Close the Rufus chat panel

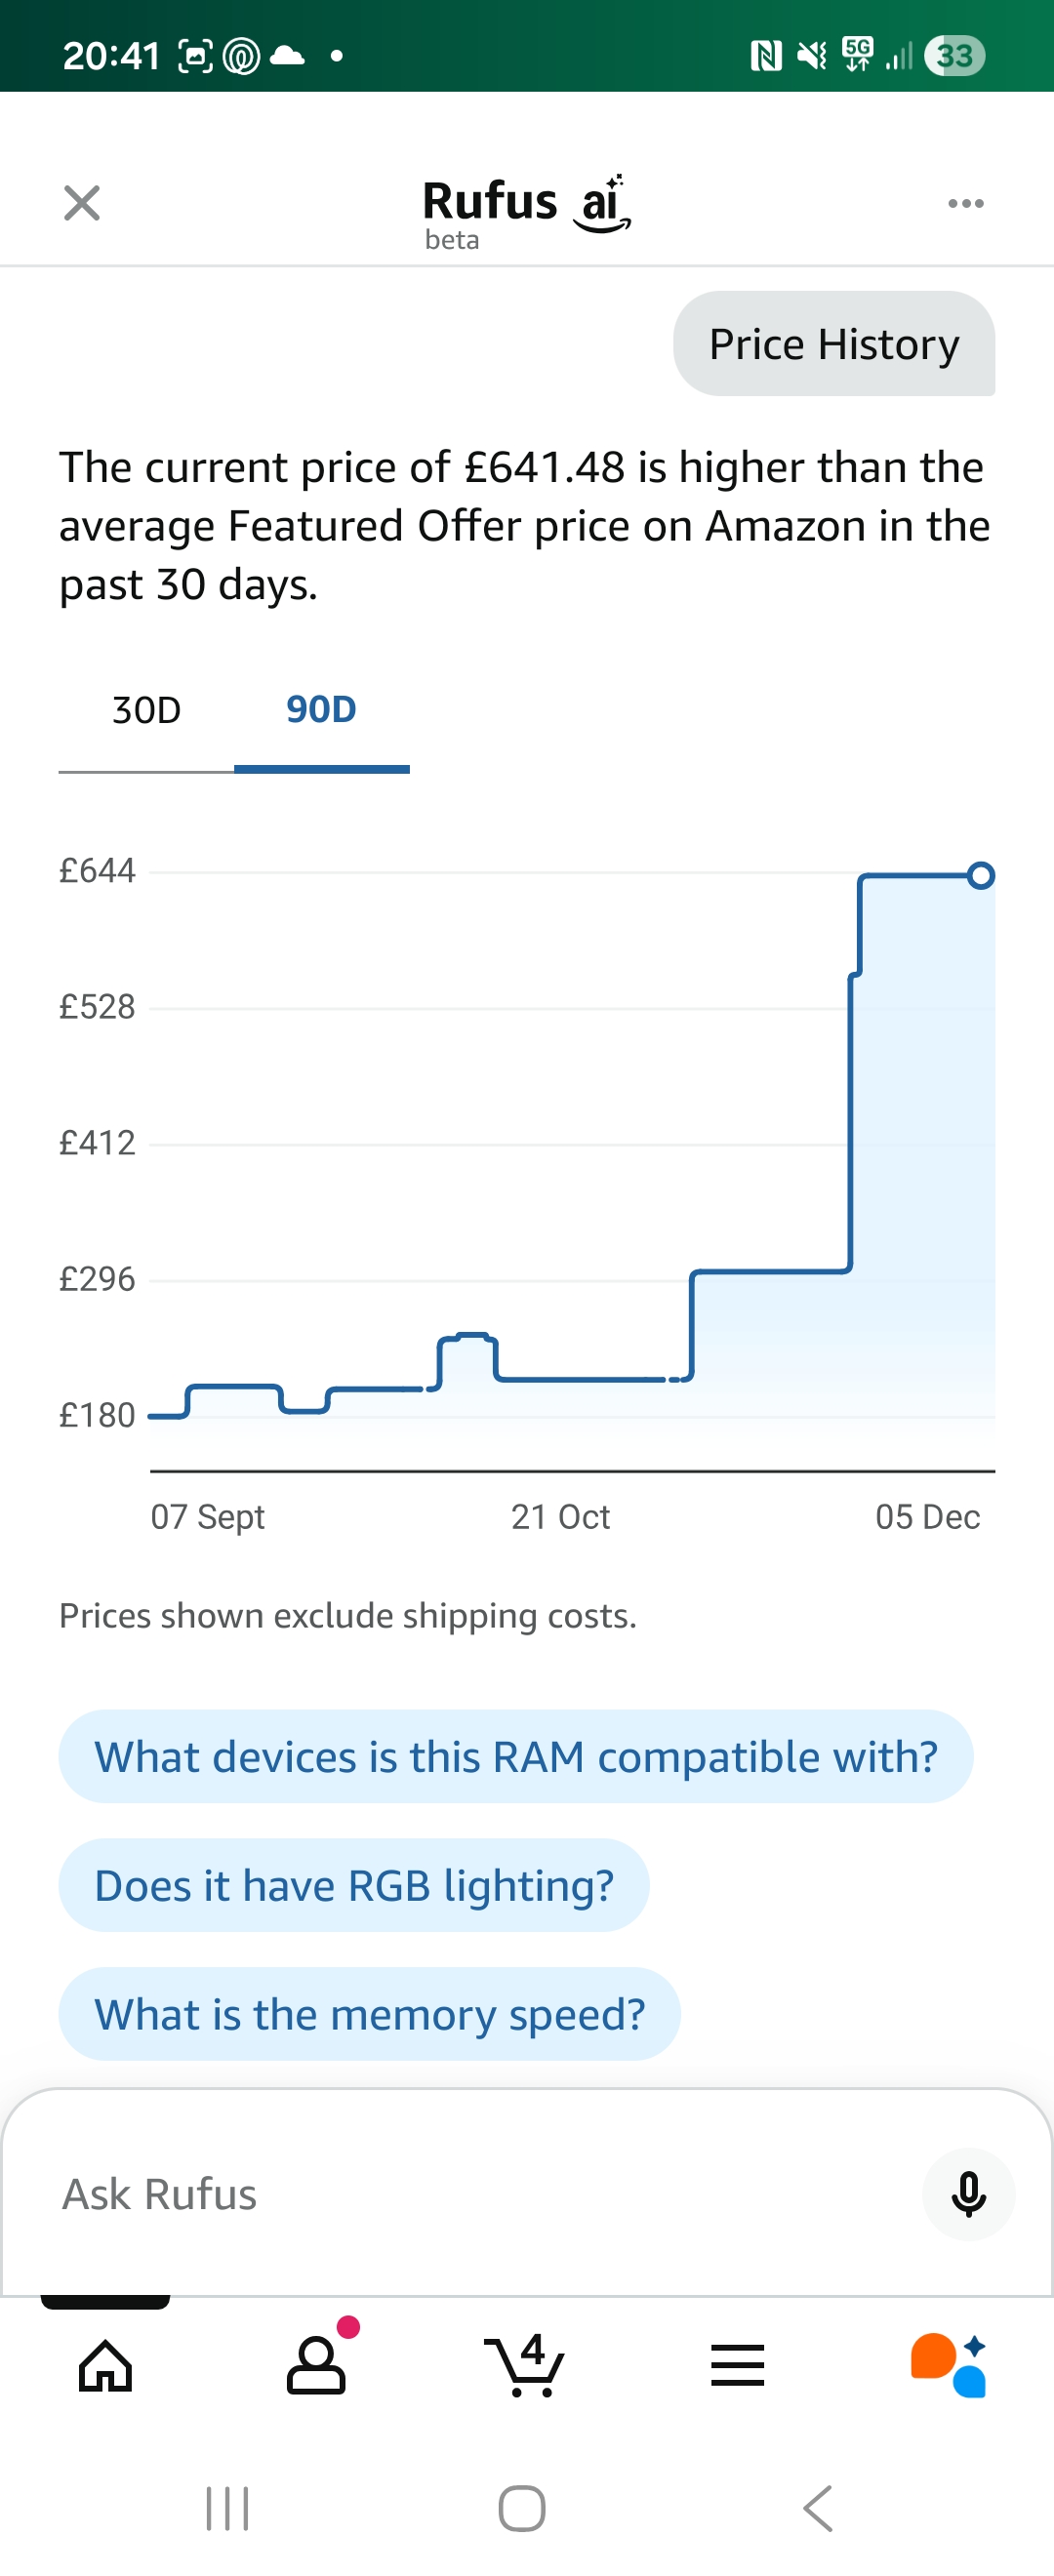tap(82, 203)
